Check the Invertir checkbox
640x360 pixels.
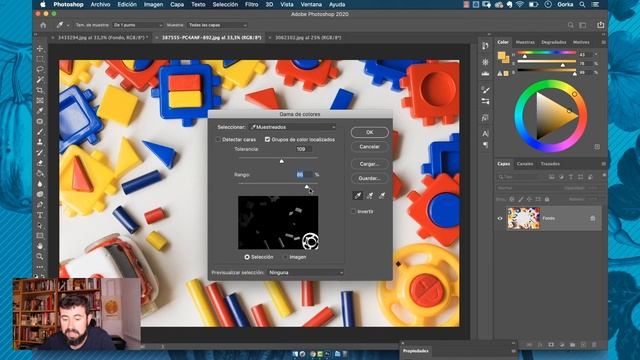click(x=353, y=211)
